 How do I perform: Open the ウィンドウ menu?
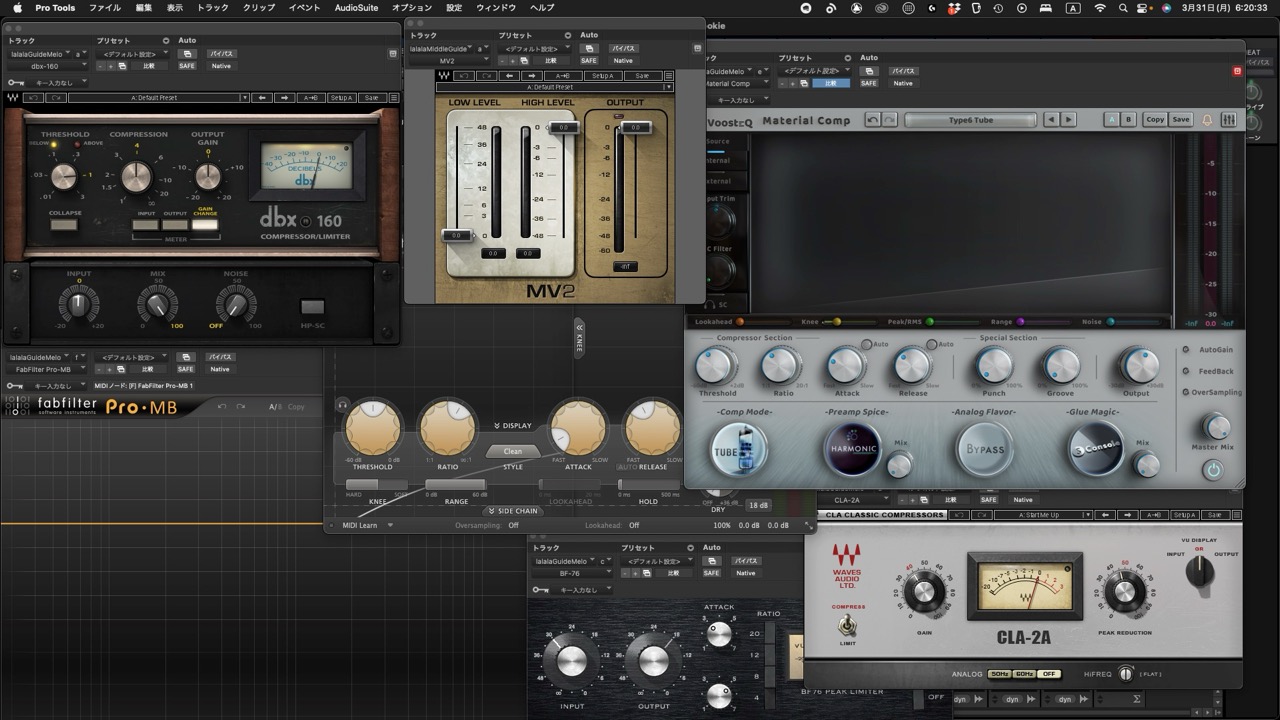coord(496,8)
